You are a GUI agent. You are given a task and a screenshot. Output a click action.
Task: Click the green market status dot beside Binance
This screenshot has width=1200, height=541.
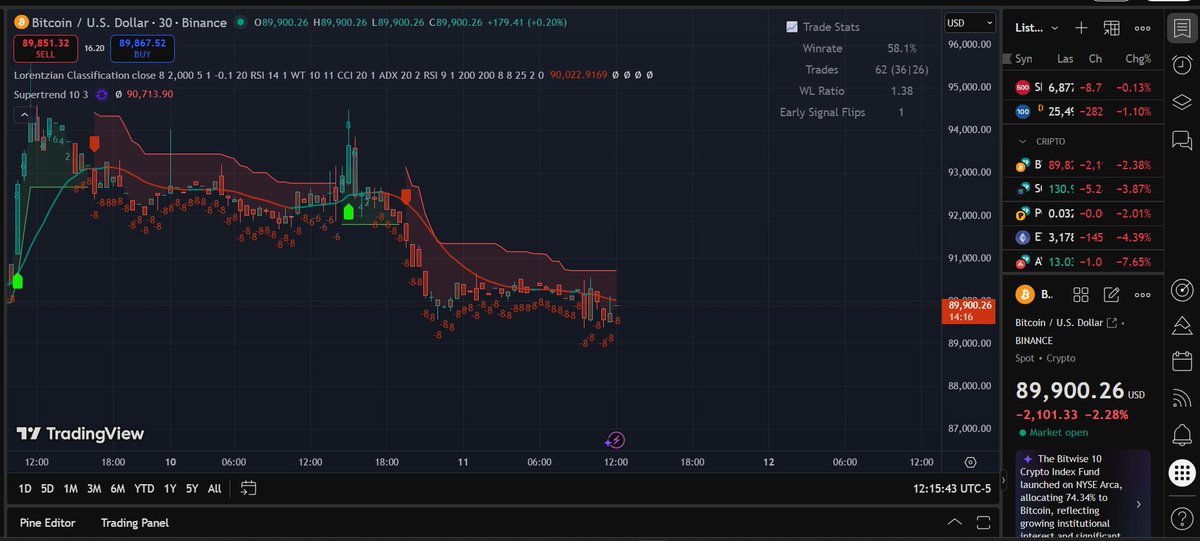tap(243, 22)
